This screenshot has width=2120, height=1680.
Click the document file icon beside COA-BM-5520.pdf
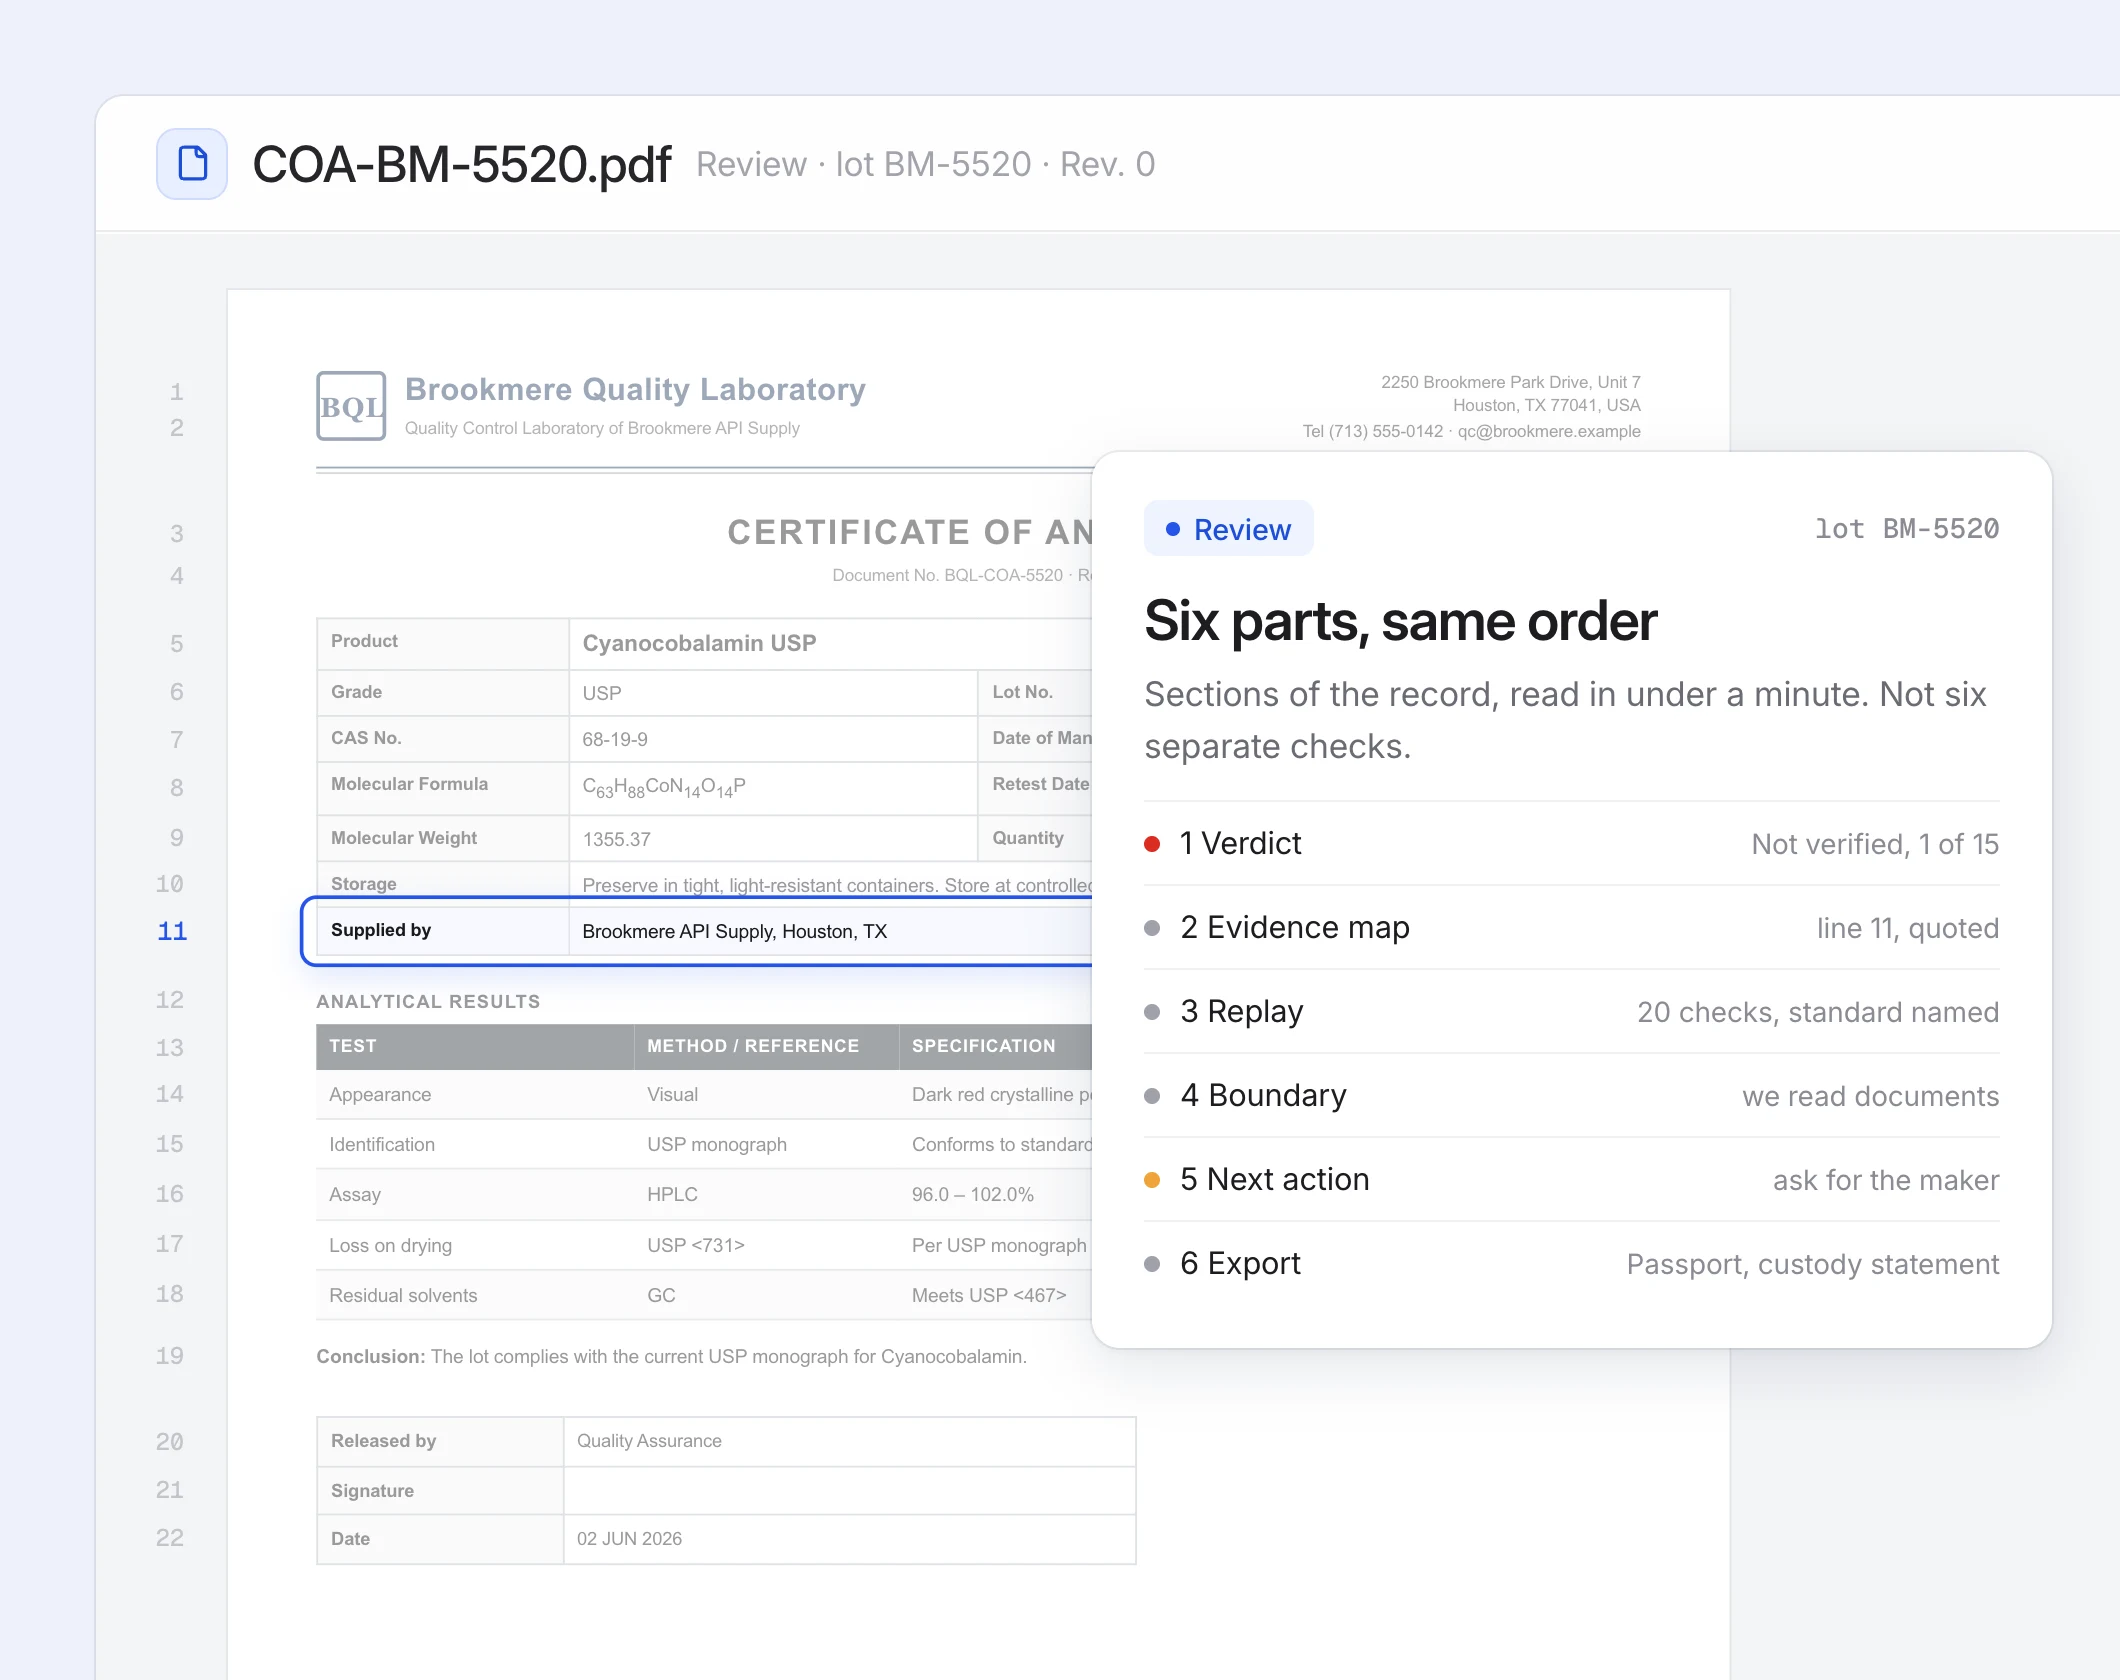pos(192,164)
